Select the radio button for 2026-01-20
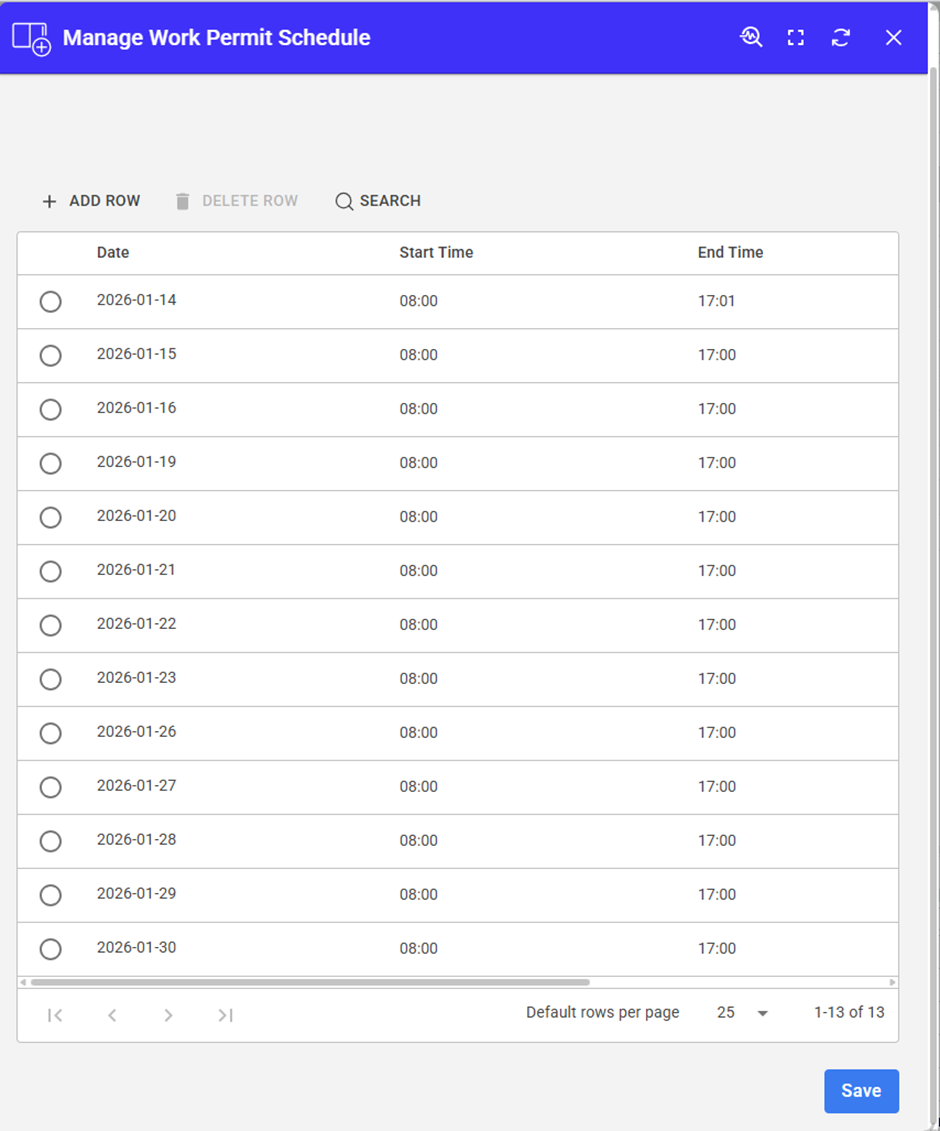Screen dimensions: 940x1131 pyautogui.click(x=50, y=517)
